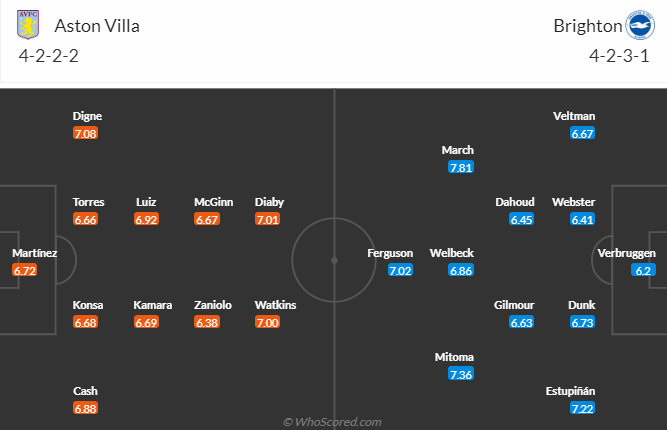Select Digne's 7.08 rating badge
The image size is (667, 430).
[85, 134]
